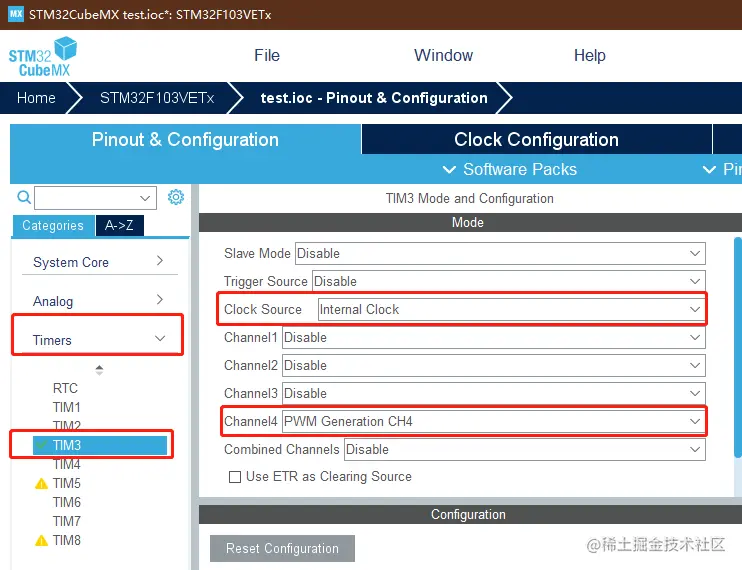Switch to the Clock Configuration tab
The image size is (742, 570).
click(x=537, y=140)
